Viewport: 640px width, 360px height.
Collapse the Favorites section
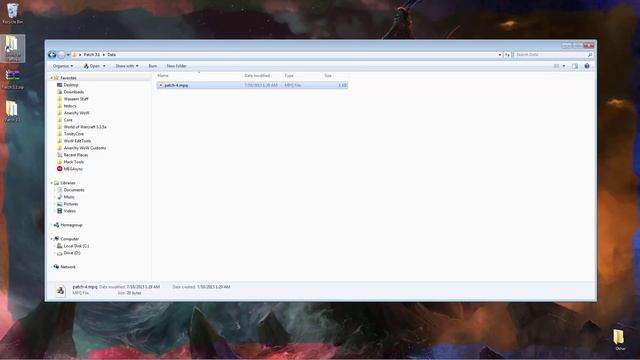point(52,78)
